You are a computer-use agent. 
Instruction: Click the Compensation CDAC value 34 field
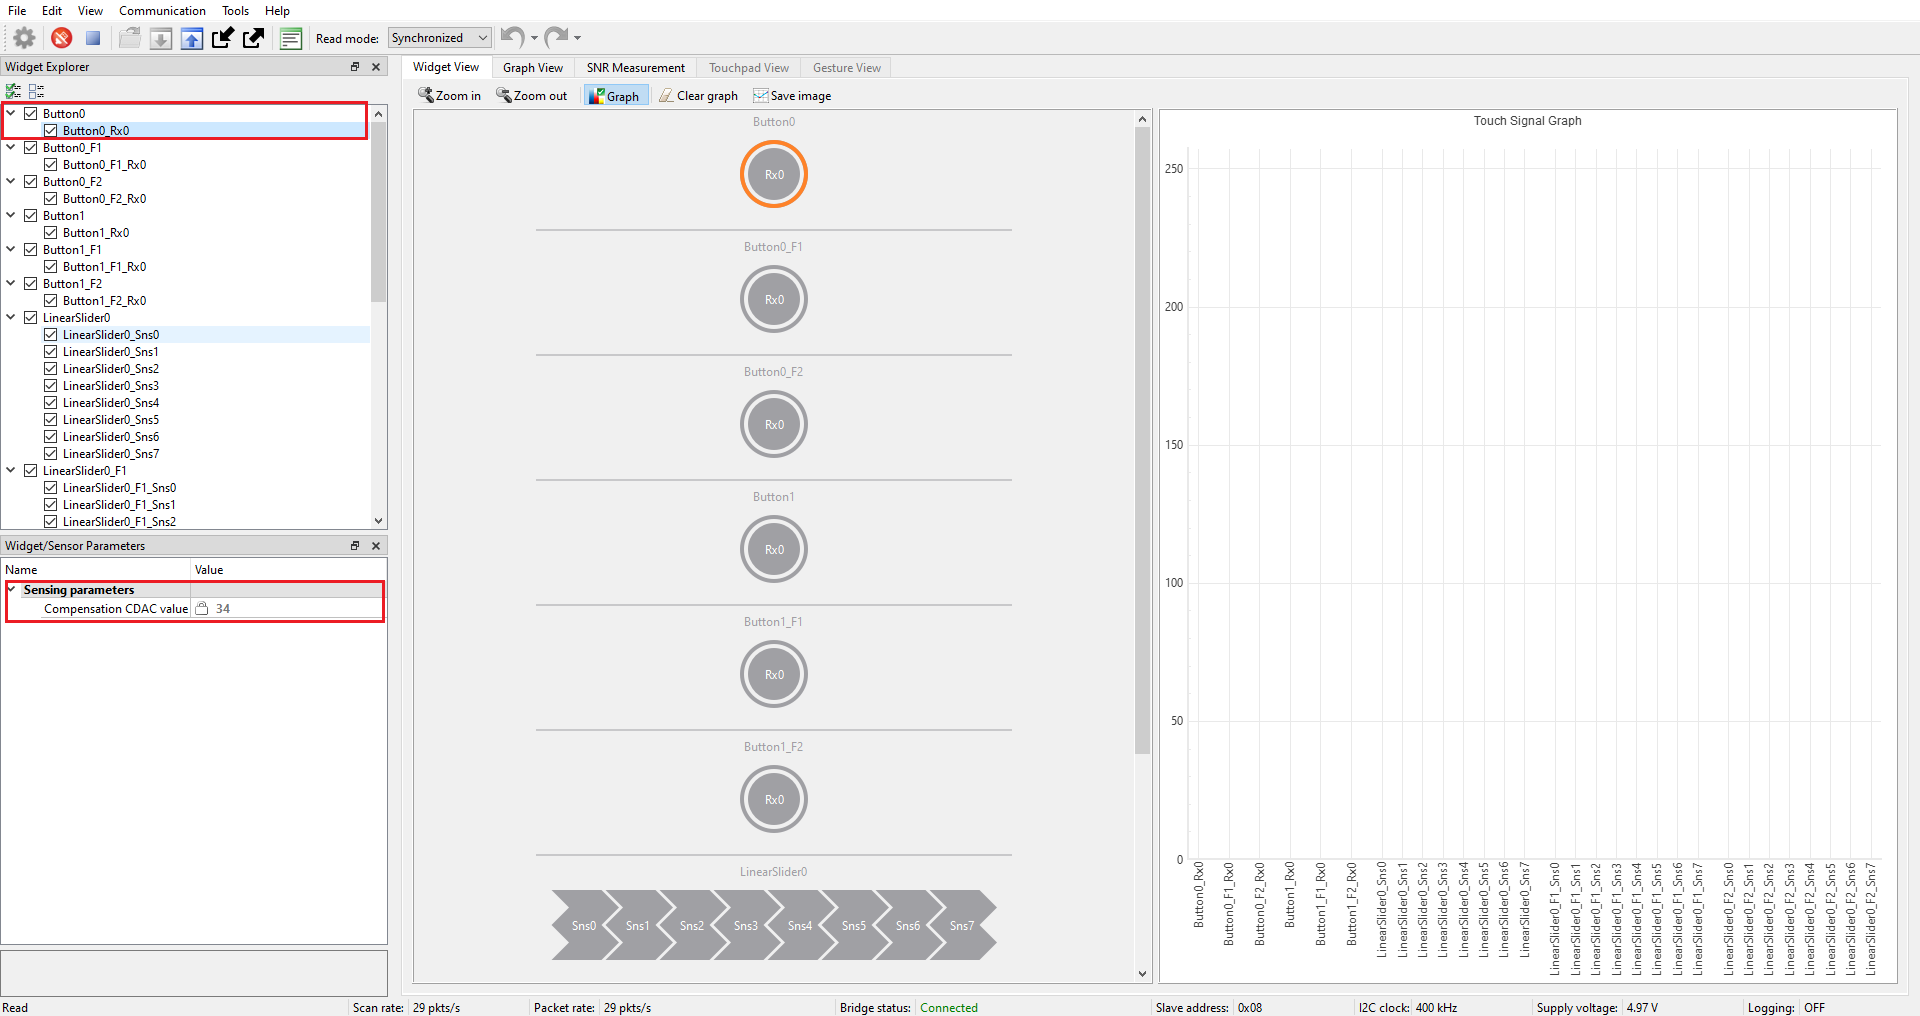(x=286, y=609)
